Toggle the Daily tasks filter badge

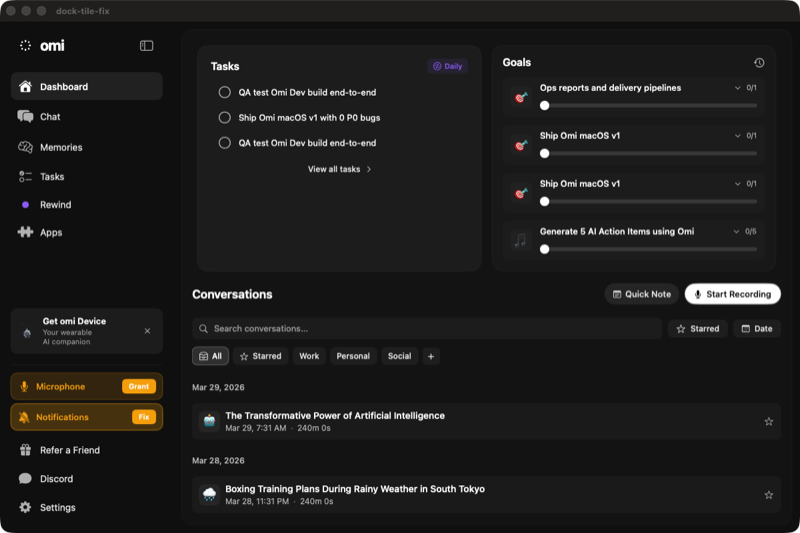(447, 66)
